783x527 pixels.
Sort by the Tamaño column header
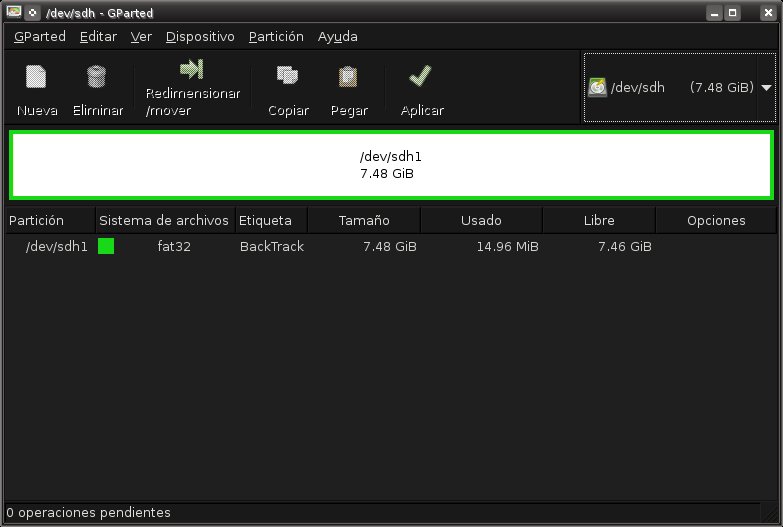pos(364,220)
